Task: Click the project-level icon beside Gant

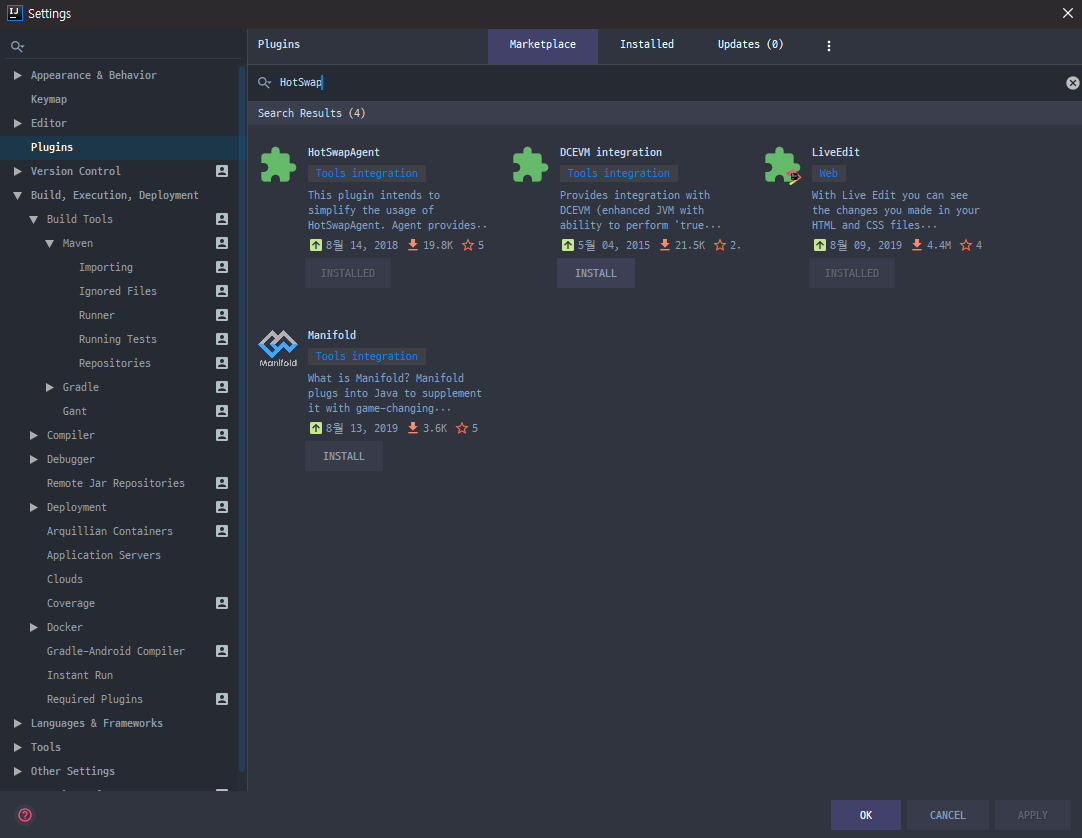Action: click(x=222, y=411)
